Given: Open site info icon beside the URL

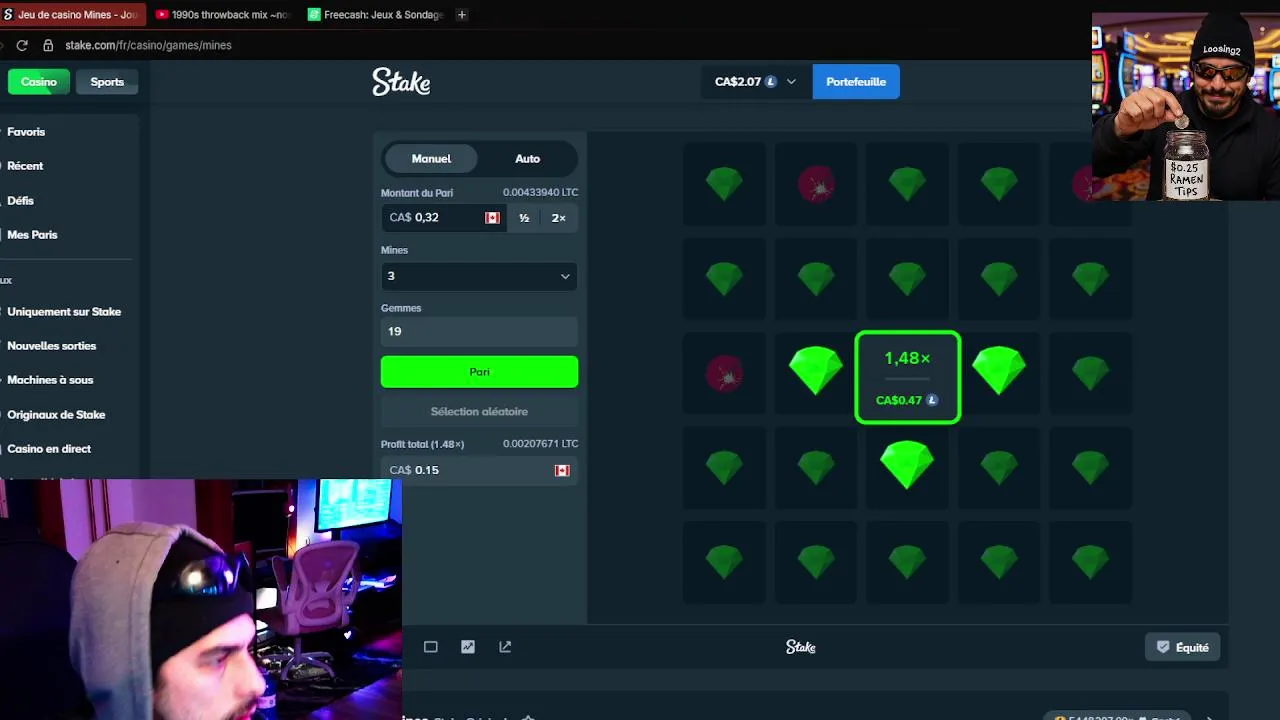Looking at the screenshot, I should click(47, 45).
